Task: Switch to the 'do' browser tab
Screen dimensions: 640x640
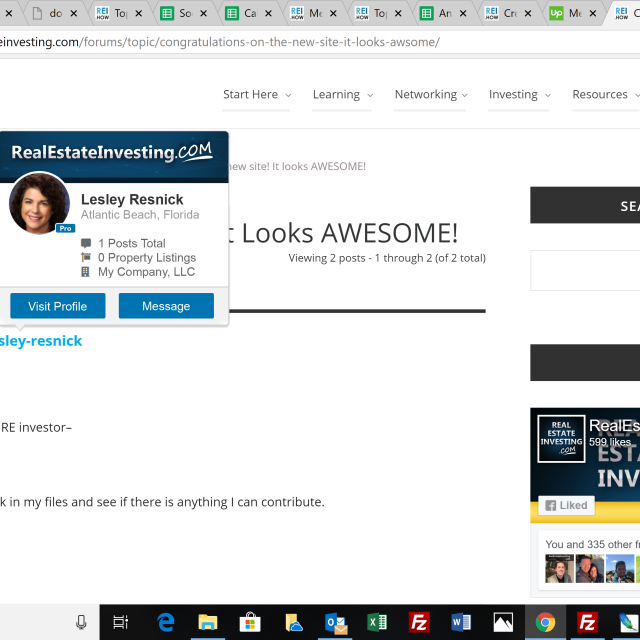Action: tap(55, 13)
